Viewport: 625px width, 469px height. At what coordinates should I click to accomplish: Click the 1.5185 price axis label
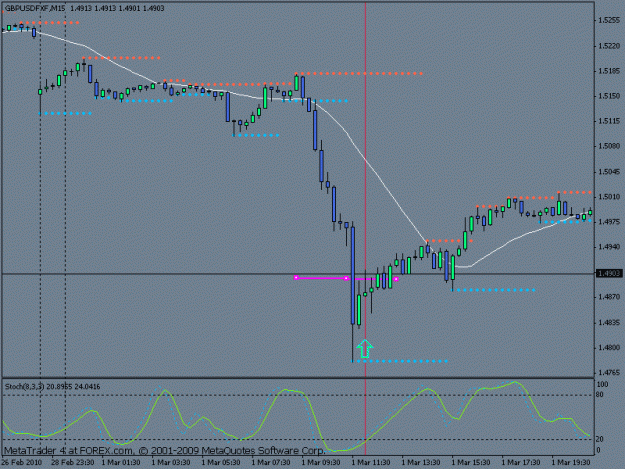(609, 71)
